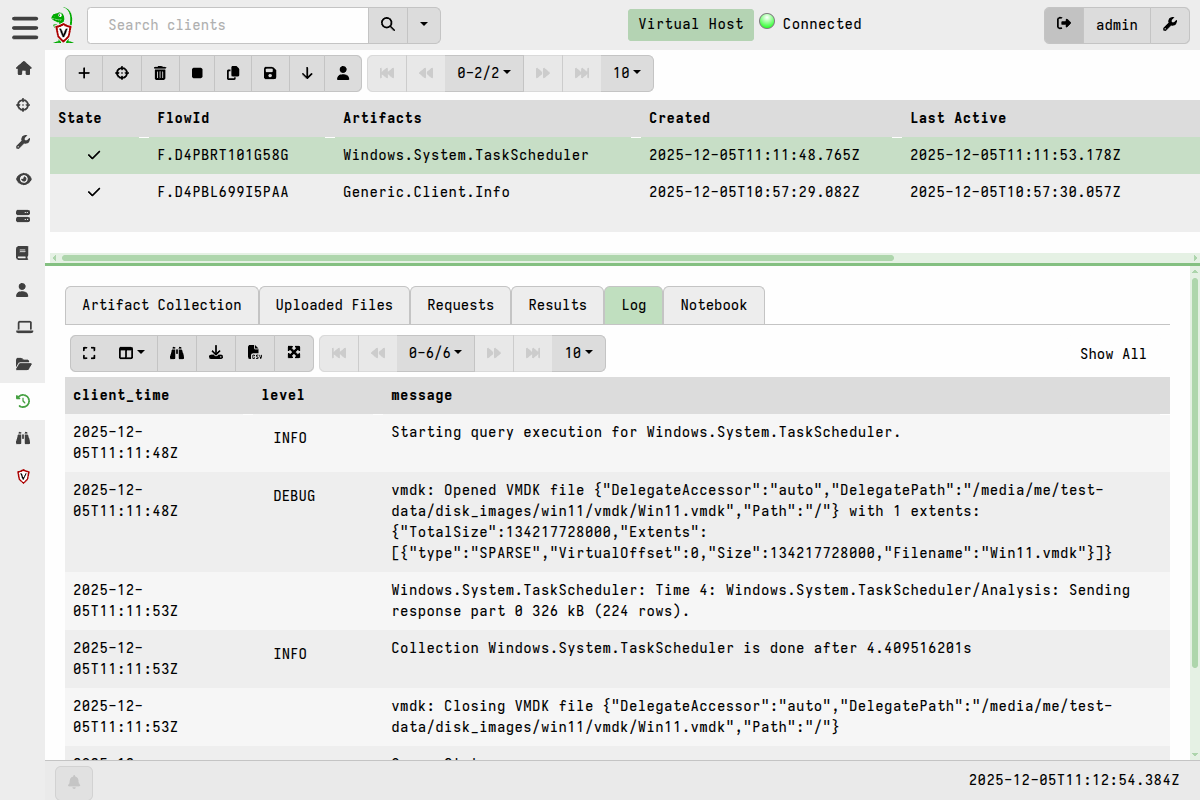Open the column visibility selector in the log toolbar

click(132, 353)
